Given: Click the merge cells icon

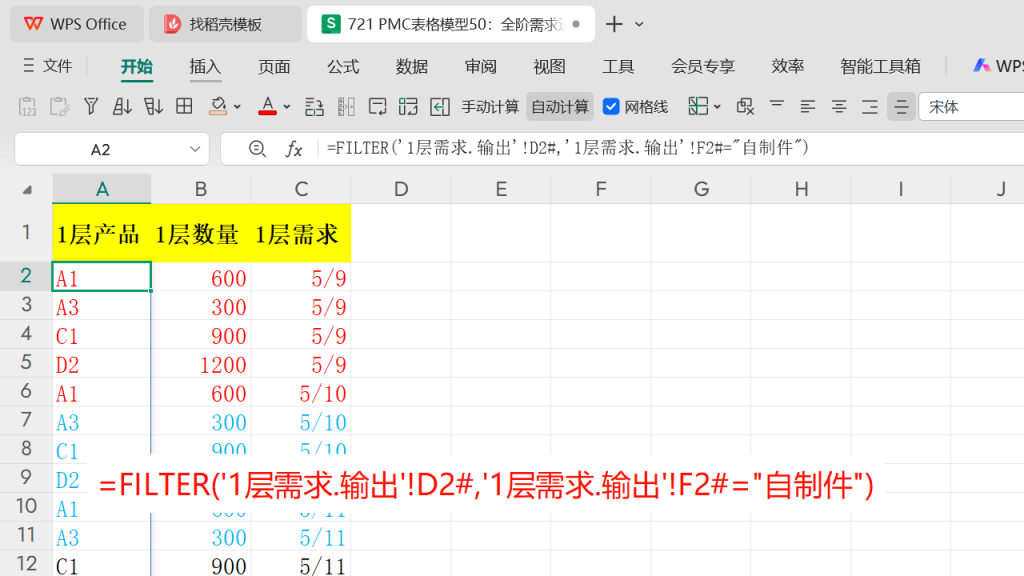Looking at the screenshot, I should (x=408, y=106).
